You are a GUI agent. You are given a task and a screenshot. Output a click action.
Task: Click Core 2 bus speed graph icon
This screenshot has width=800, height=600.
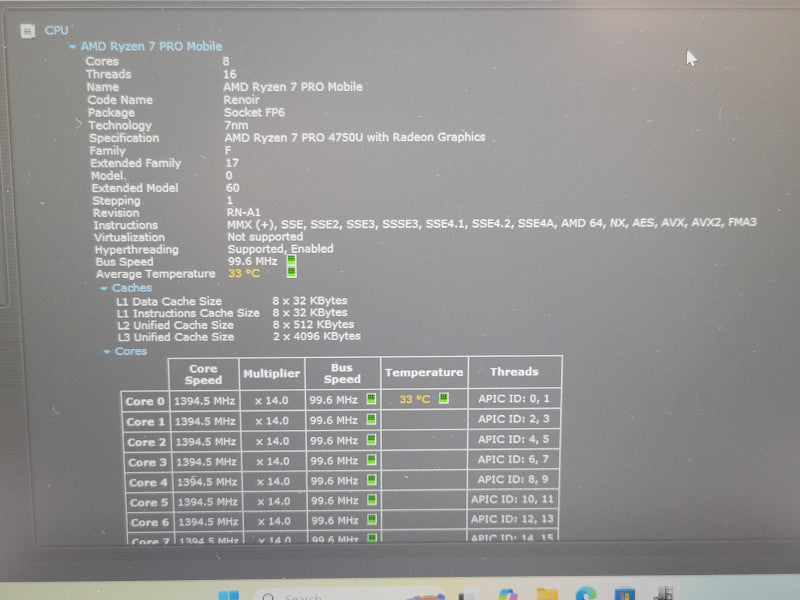coord(371,439)
